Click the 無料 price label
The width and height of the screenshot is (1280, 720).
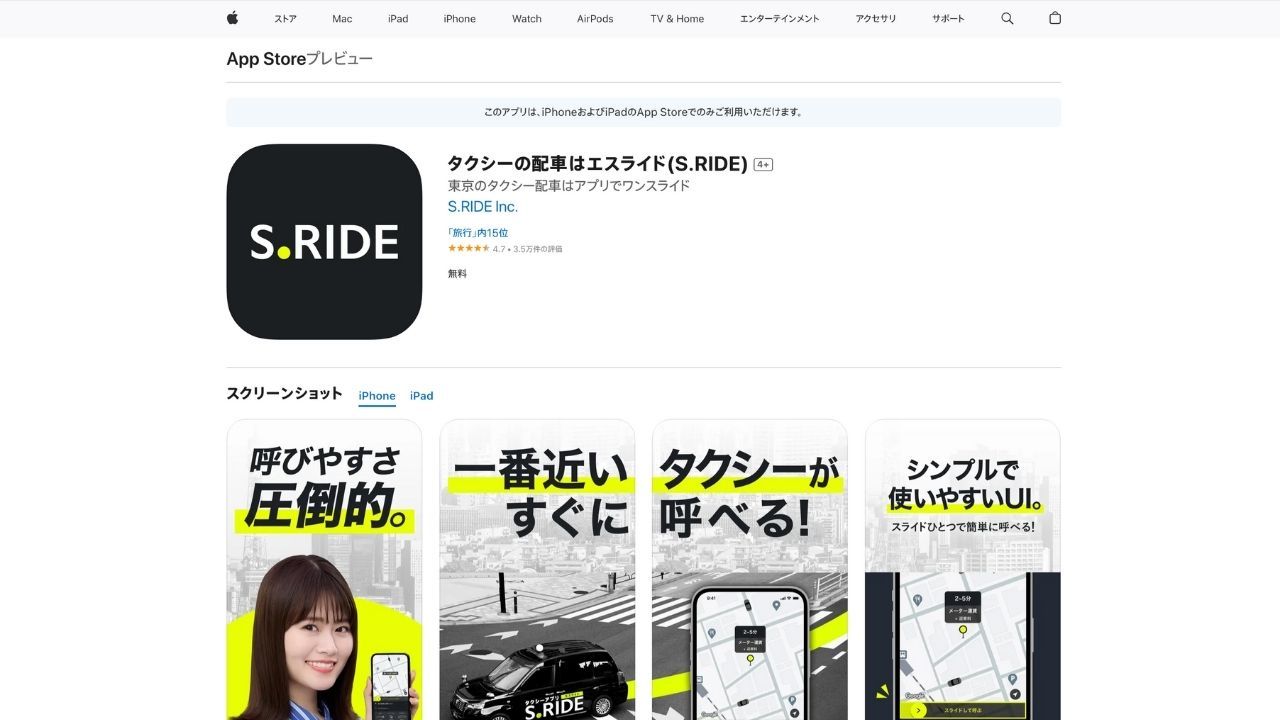click(457, 273)
